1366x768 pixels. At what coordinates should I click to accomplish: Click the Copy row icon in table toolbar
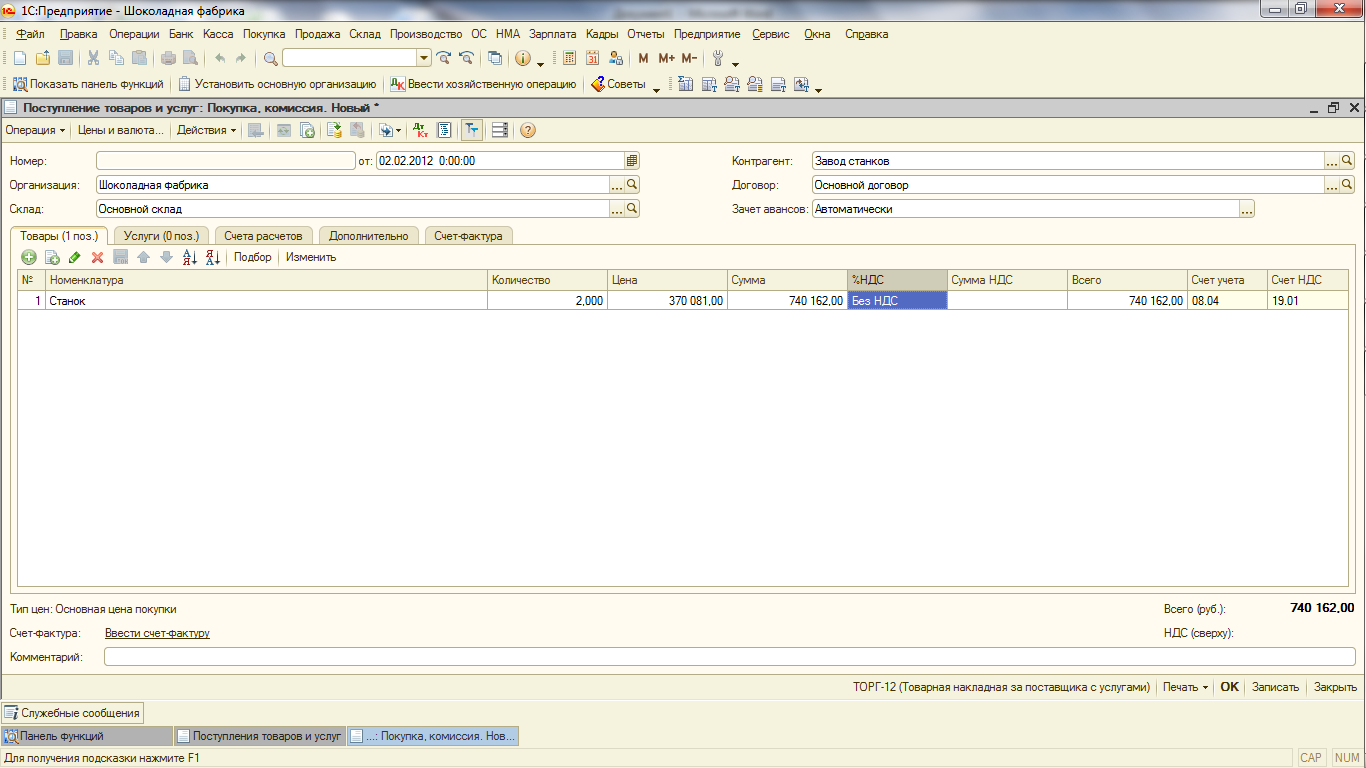point(52,257)
